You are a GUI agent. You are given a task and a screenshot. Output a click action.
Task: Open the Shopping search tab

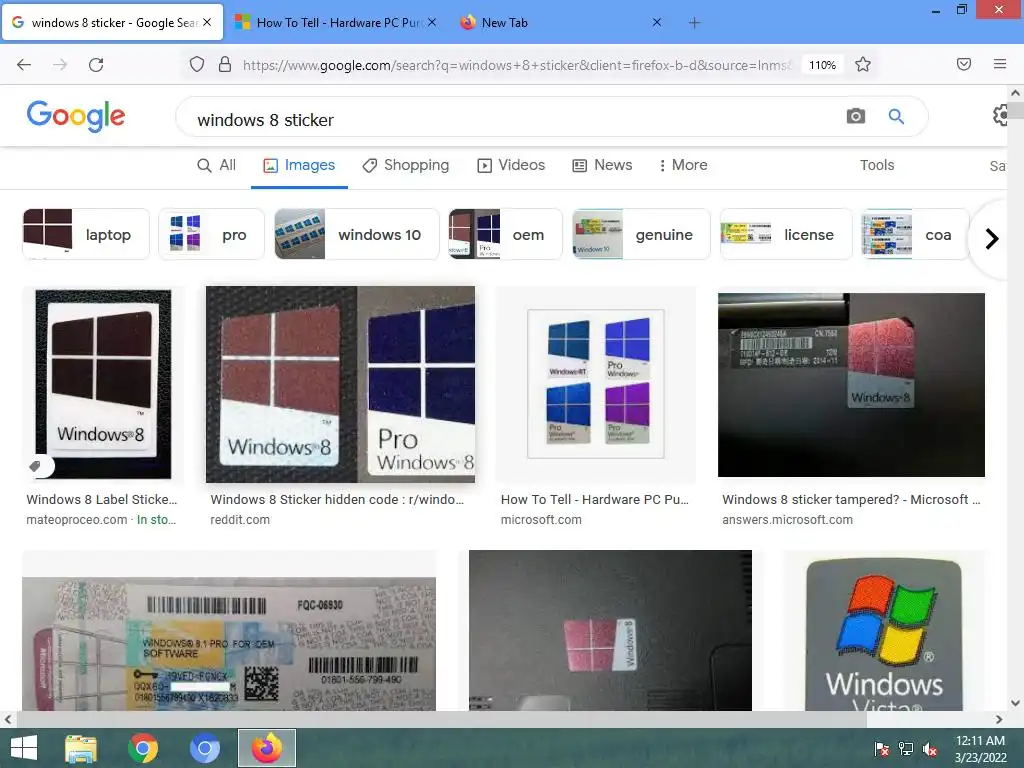click(406, 165)
